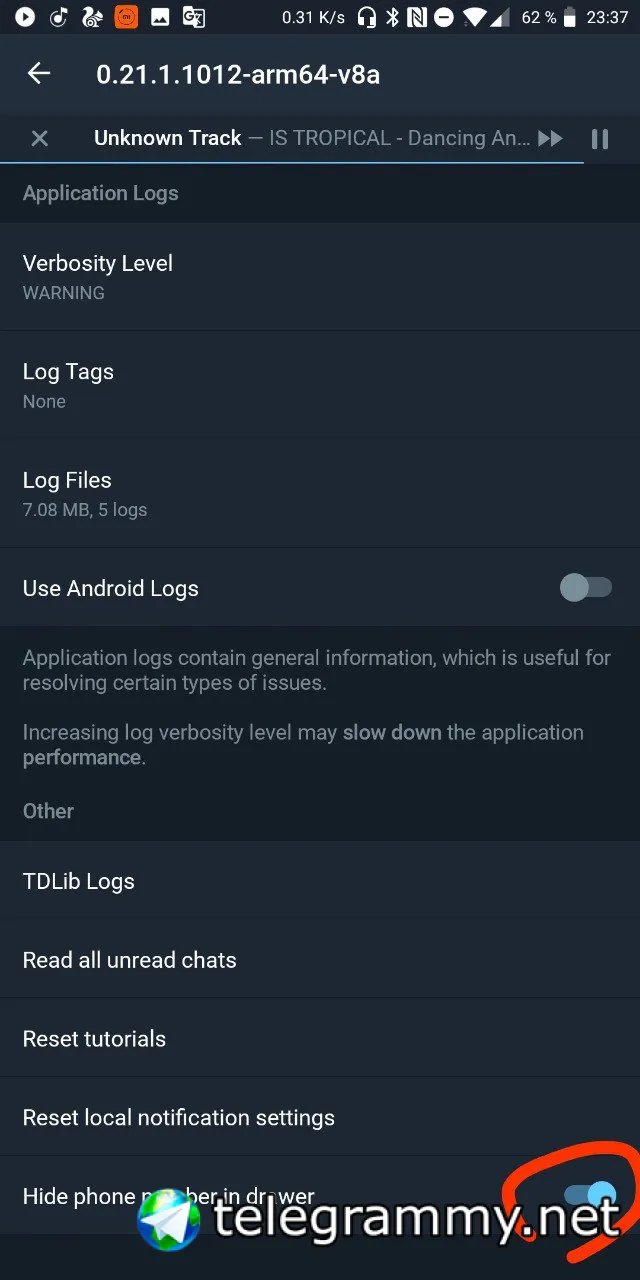Tap the Bluetooth status icon
Viewport: 640px width, 1280px height.
click(x=394, y=17)
